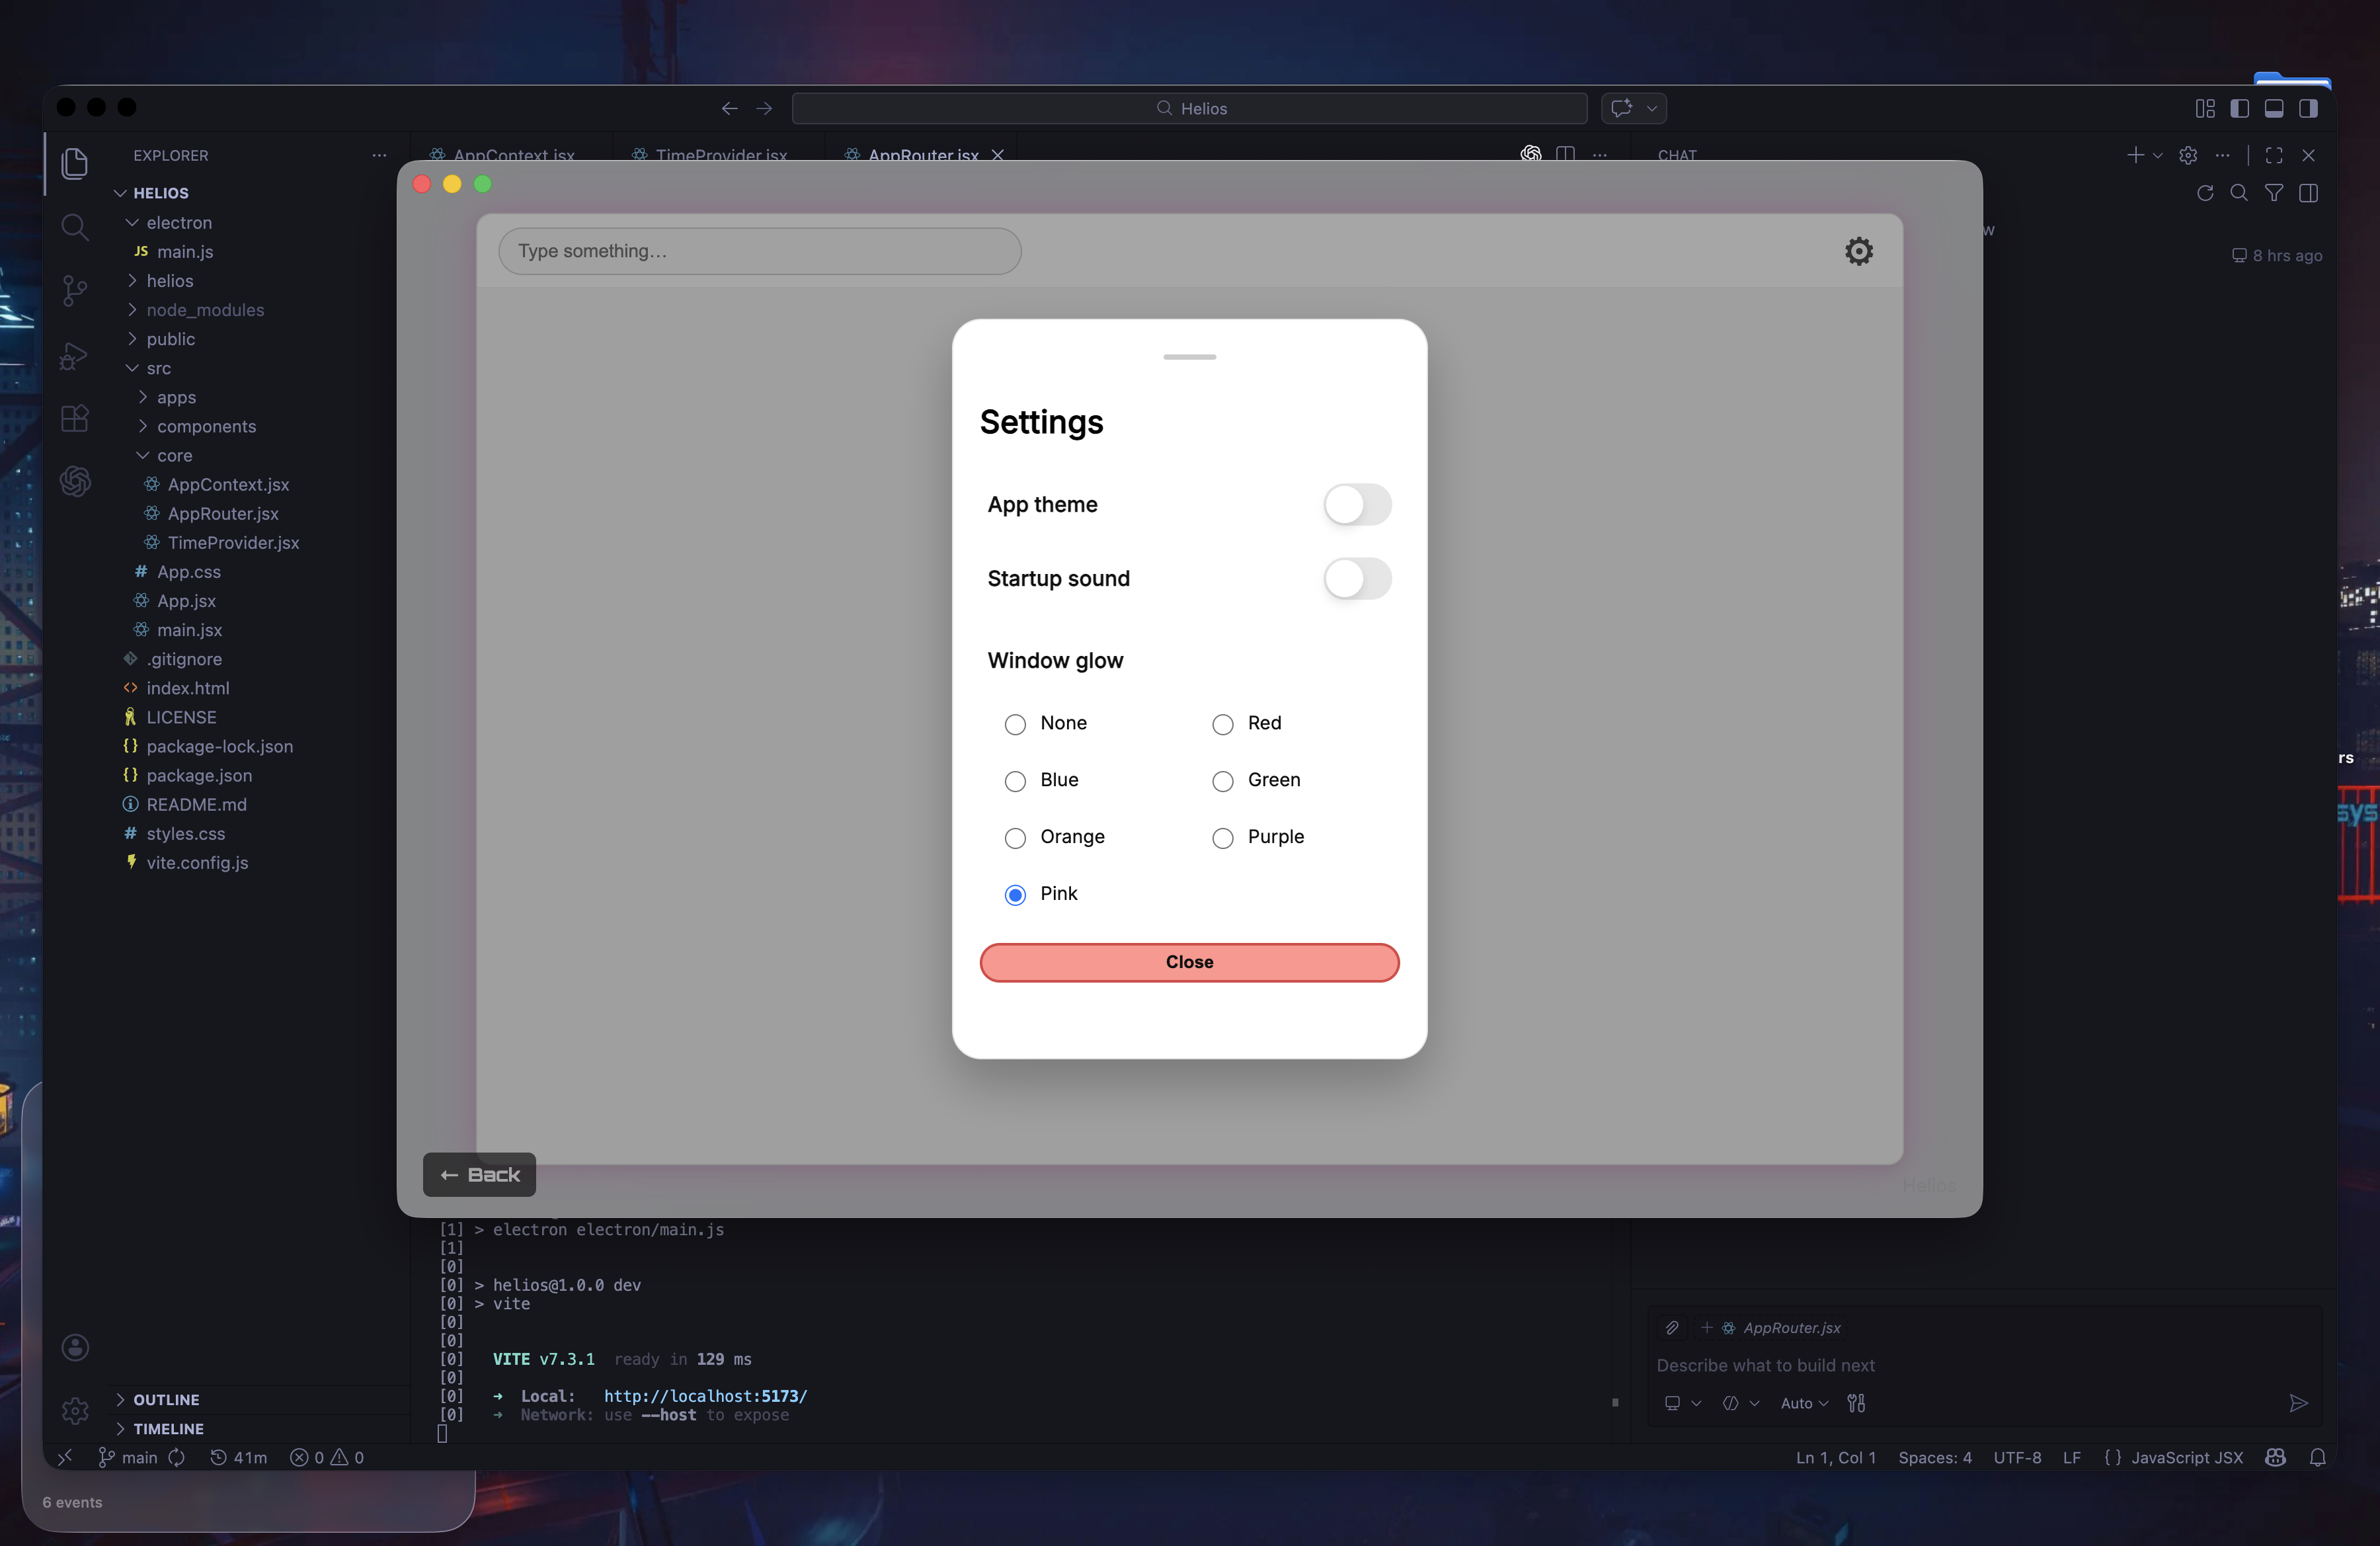Collapse the core folder

point(174,455)
